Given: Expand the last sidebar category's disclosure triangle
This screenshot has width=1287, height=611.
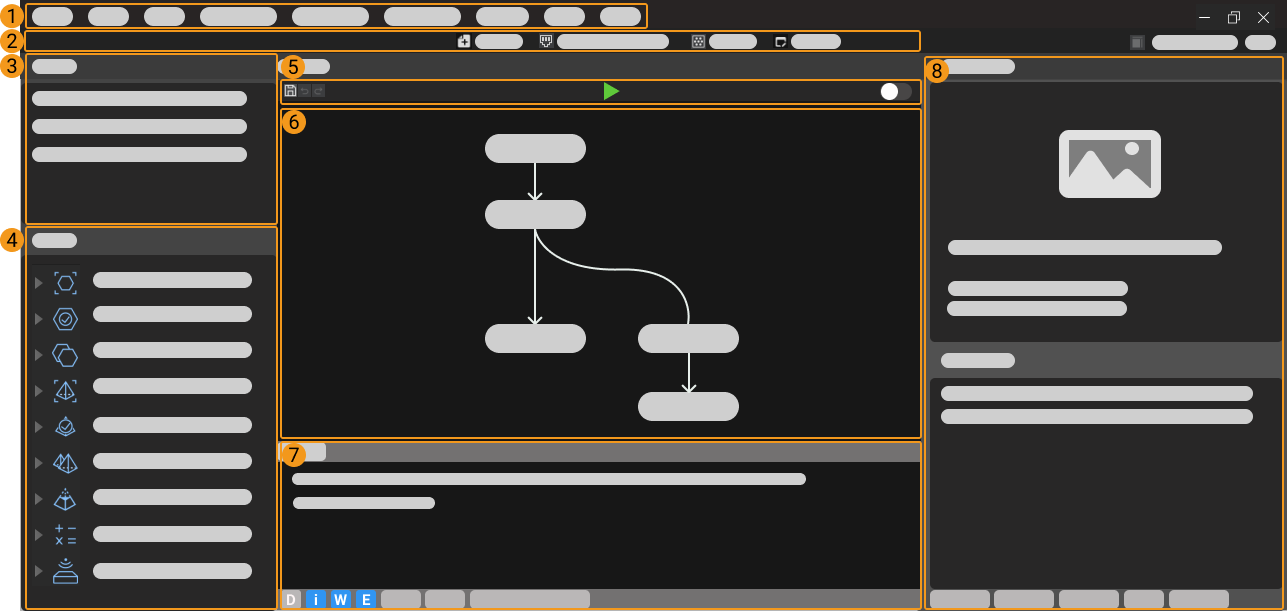Looking at the screenshot, I should point(37,571).
